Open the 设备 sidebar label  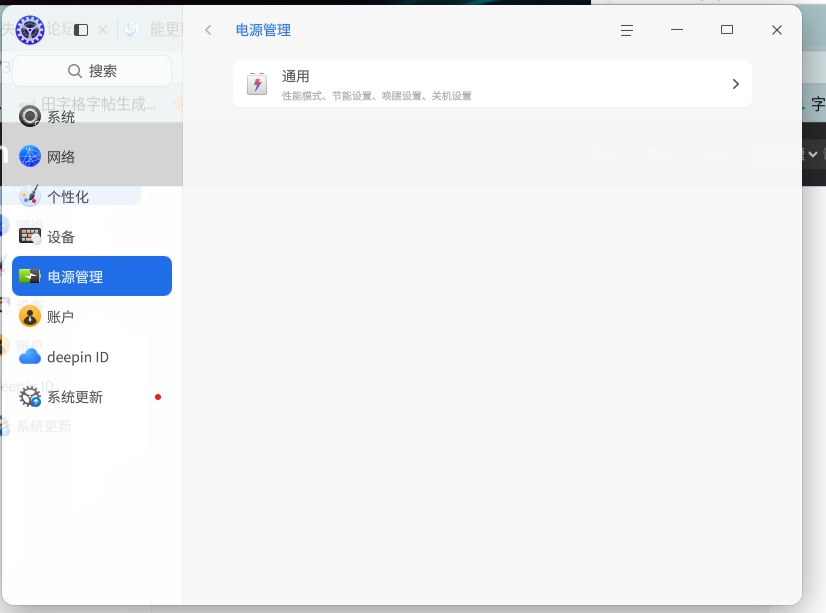[61, 237]
